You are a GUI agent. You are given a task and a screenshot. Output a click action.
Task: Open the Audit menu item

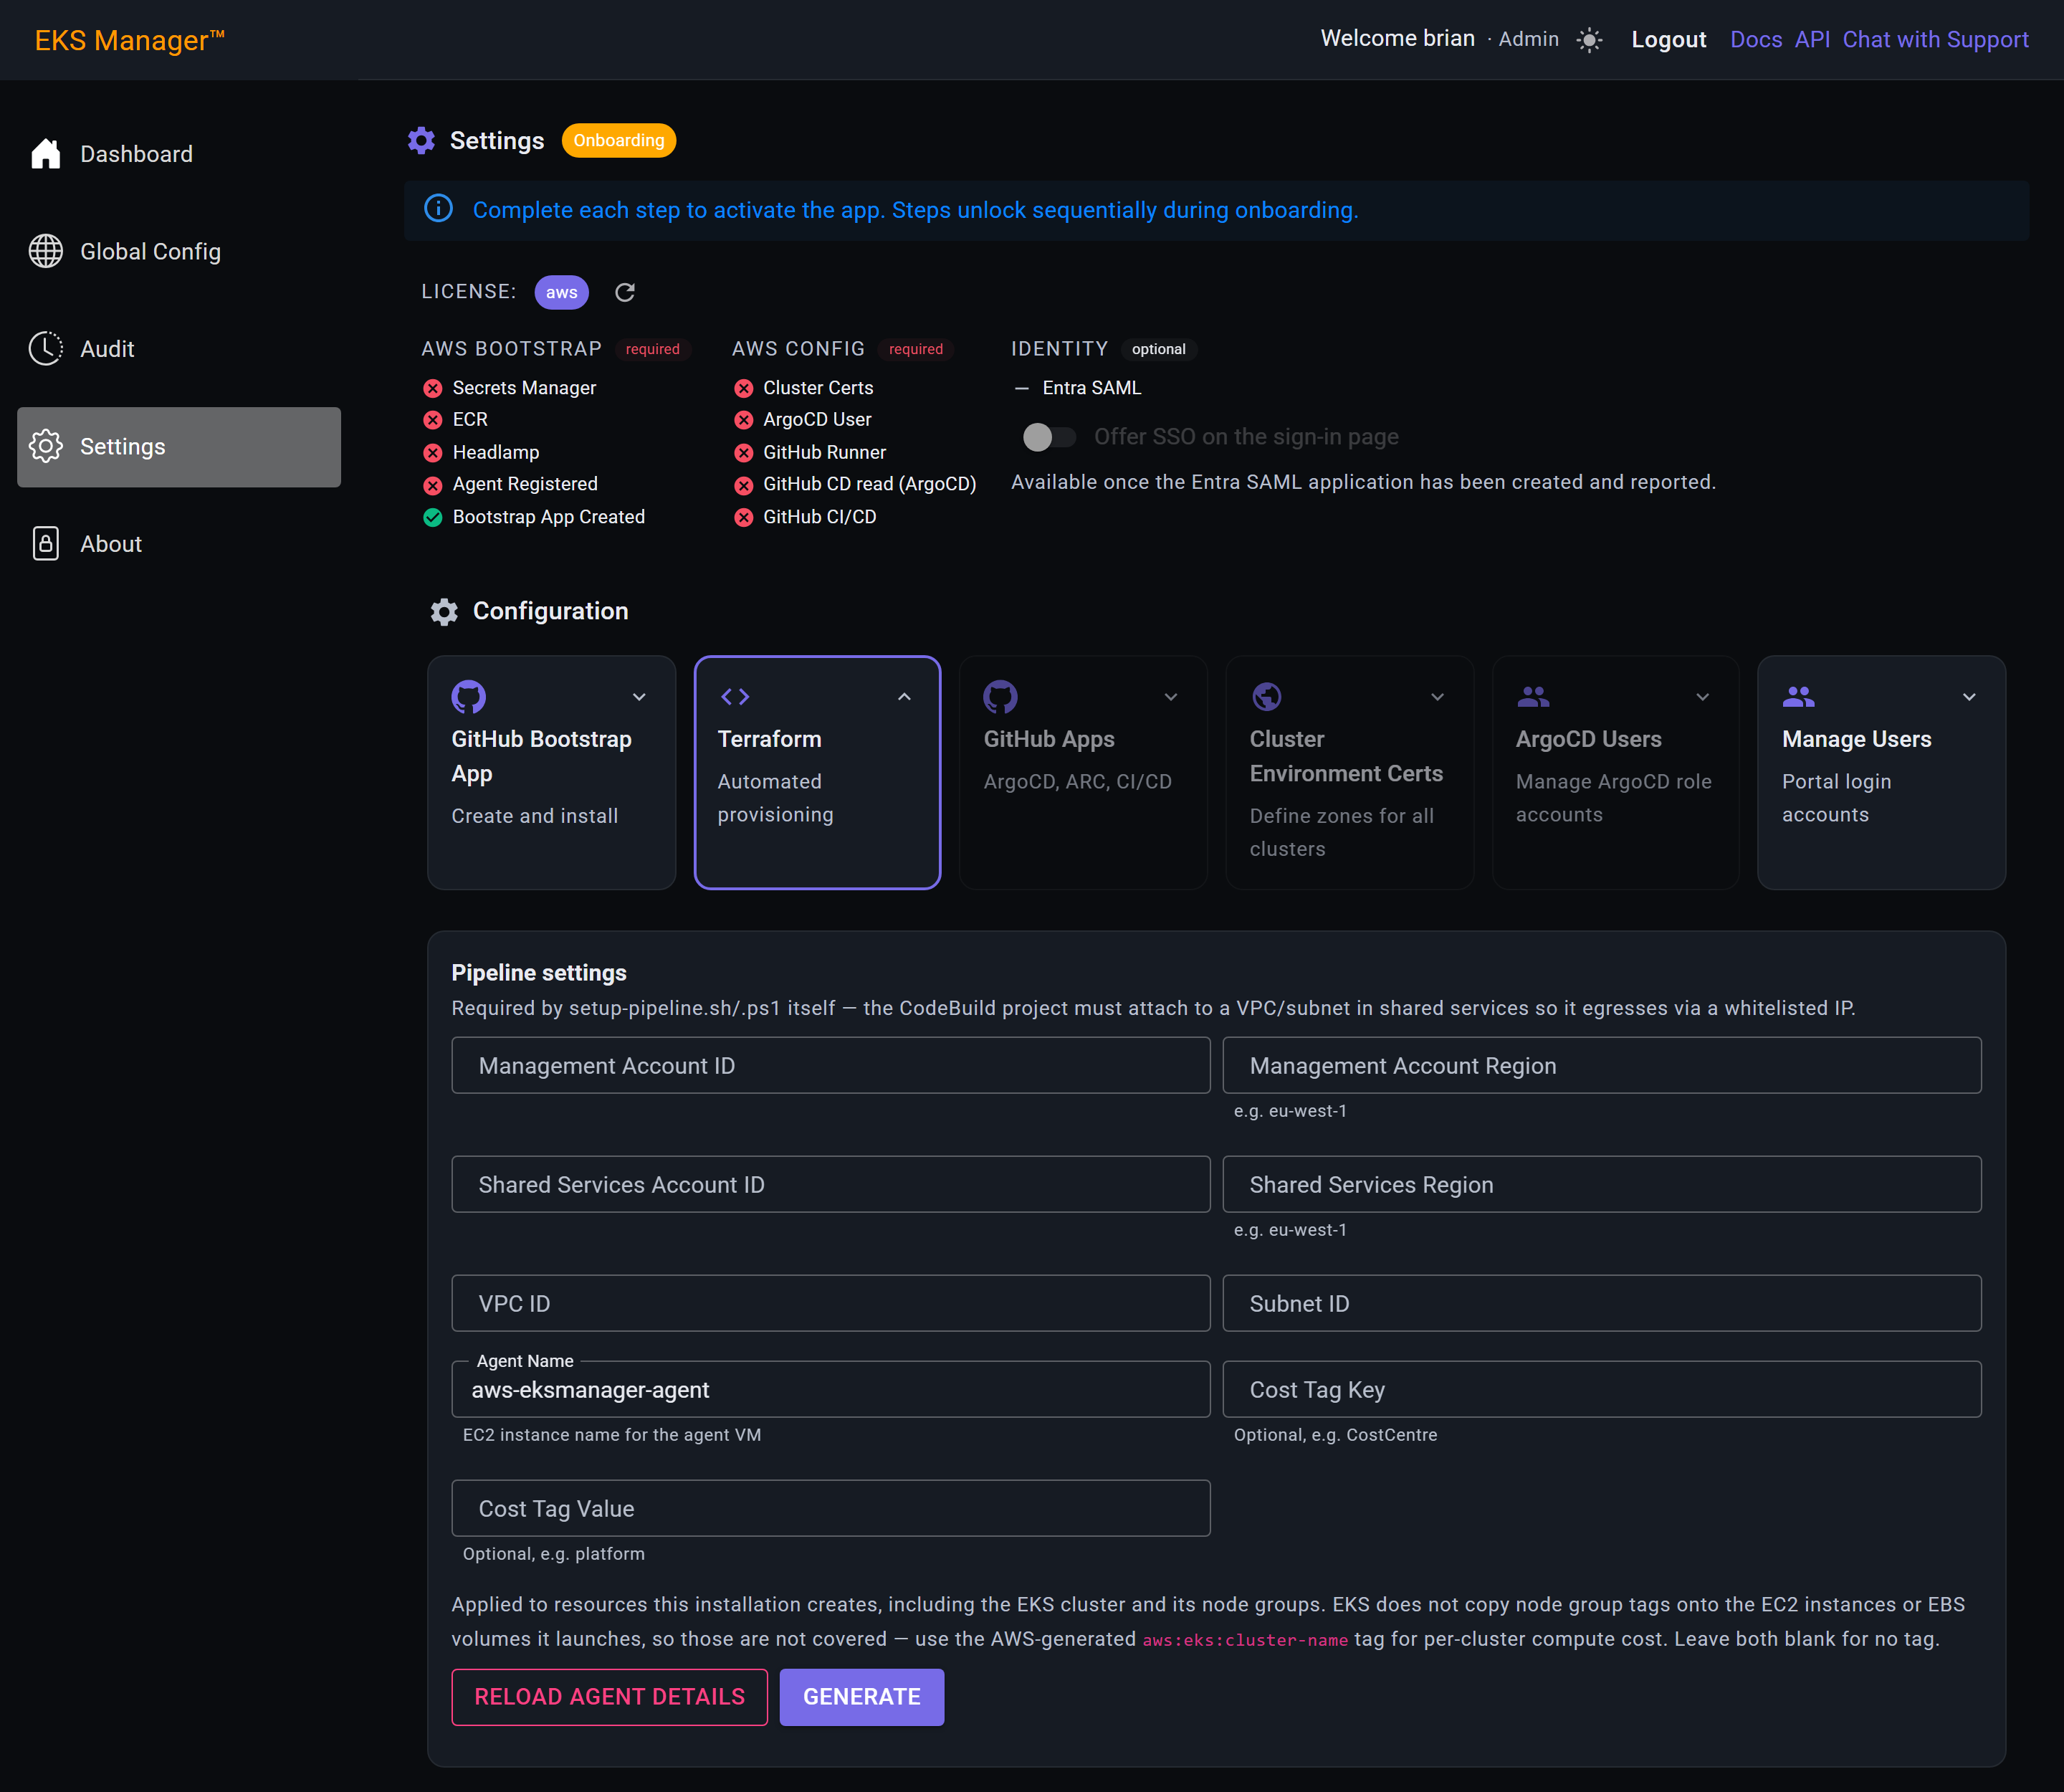[x=179, y=348]
